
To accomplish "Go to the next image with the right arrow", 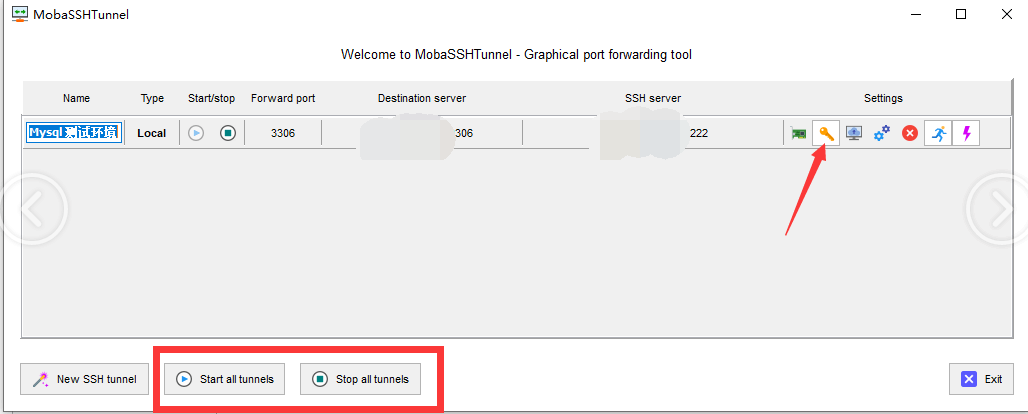I will 998,209.
